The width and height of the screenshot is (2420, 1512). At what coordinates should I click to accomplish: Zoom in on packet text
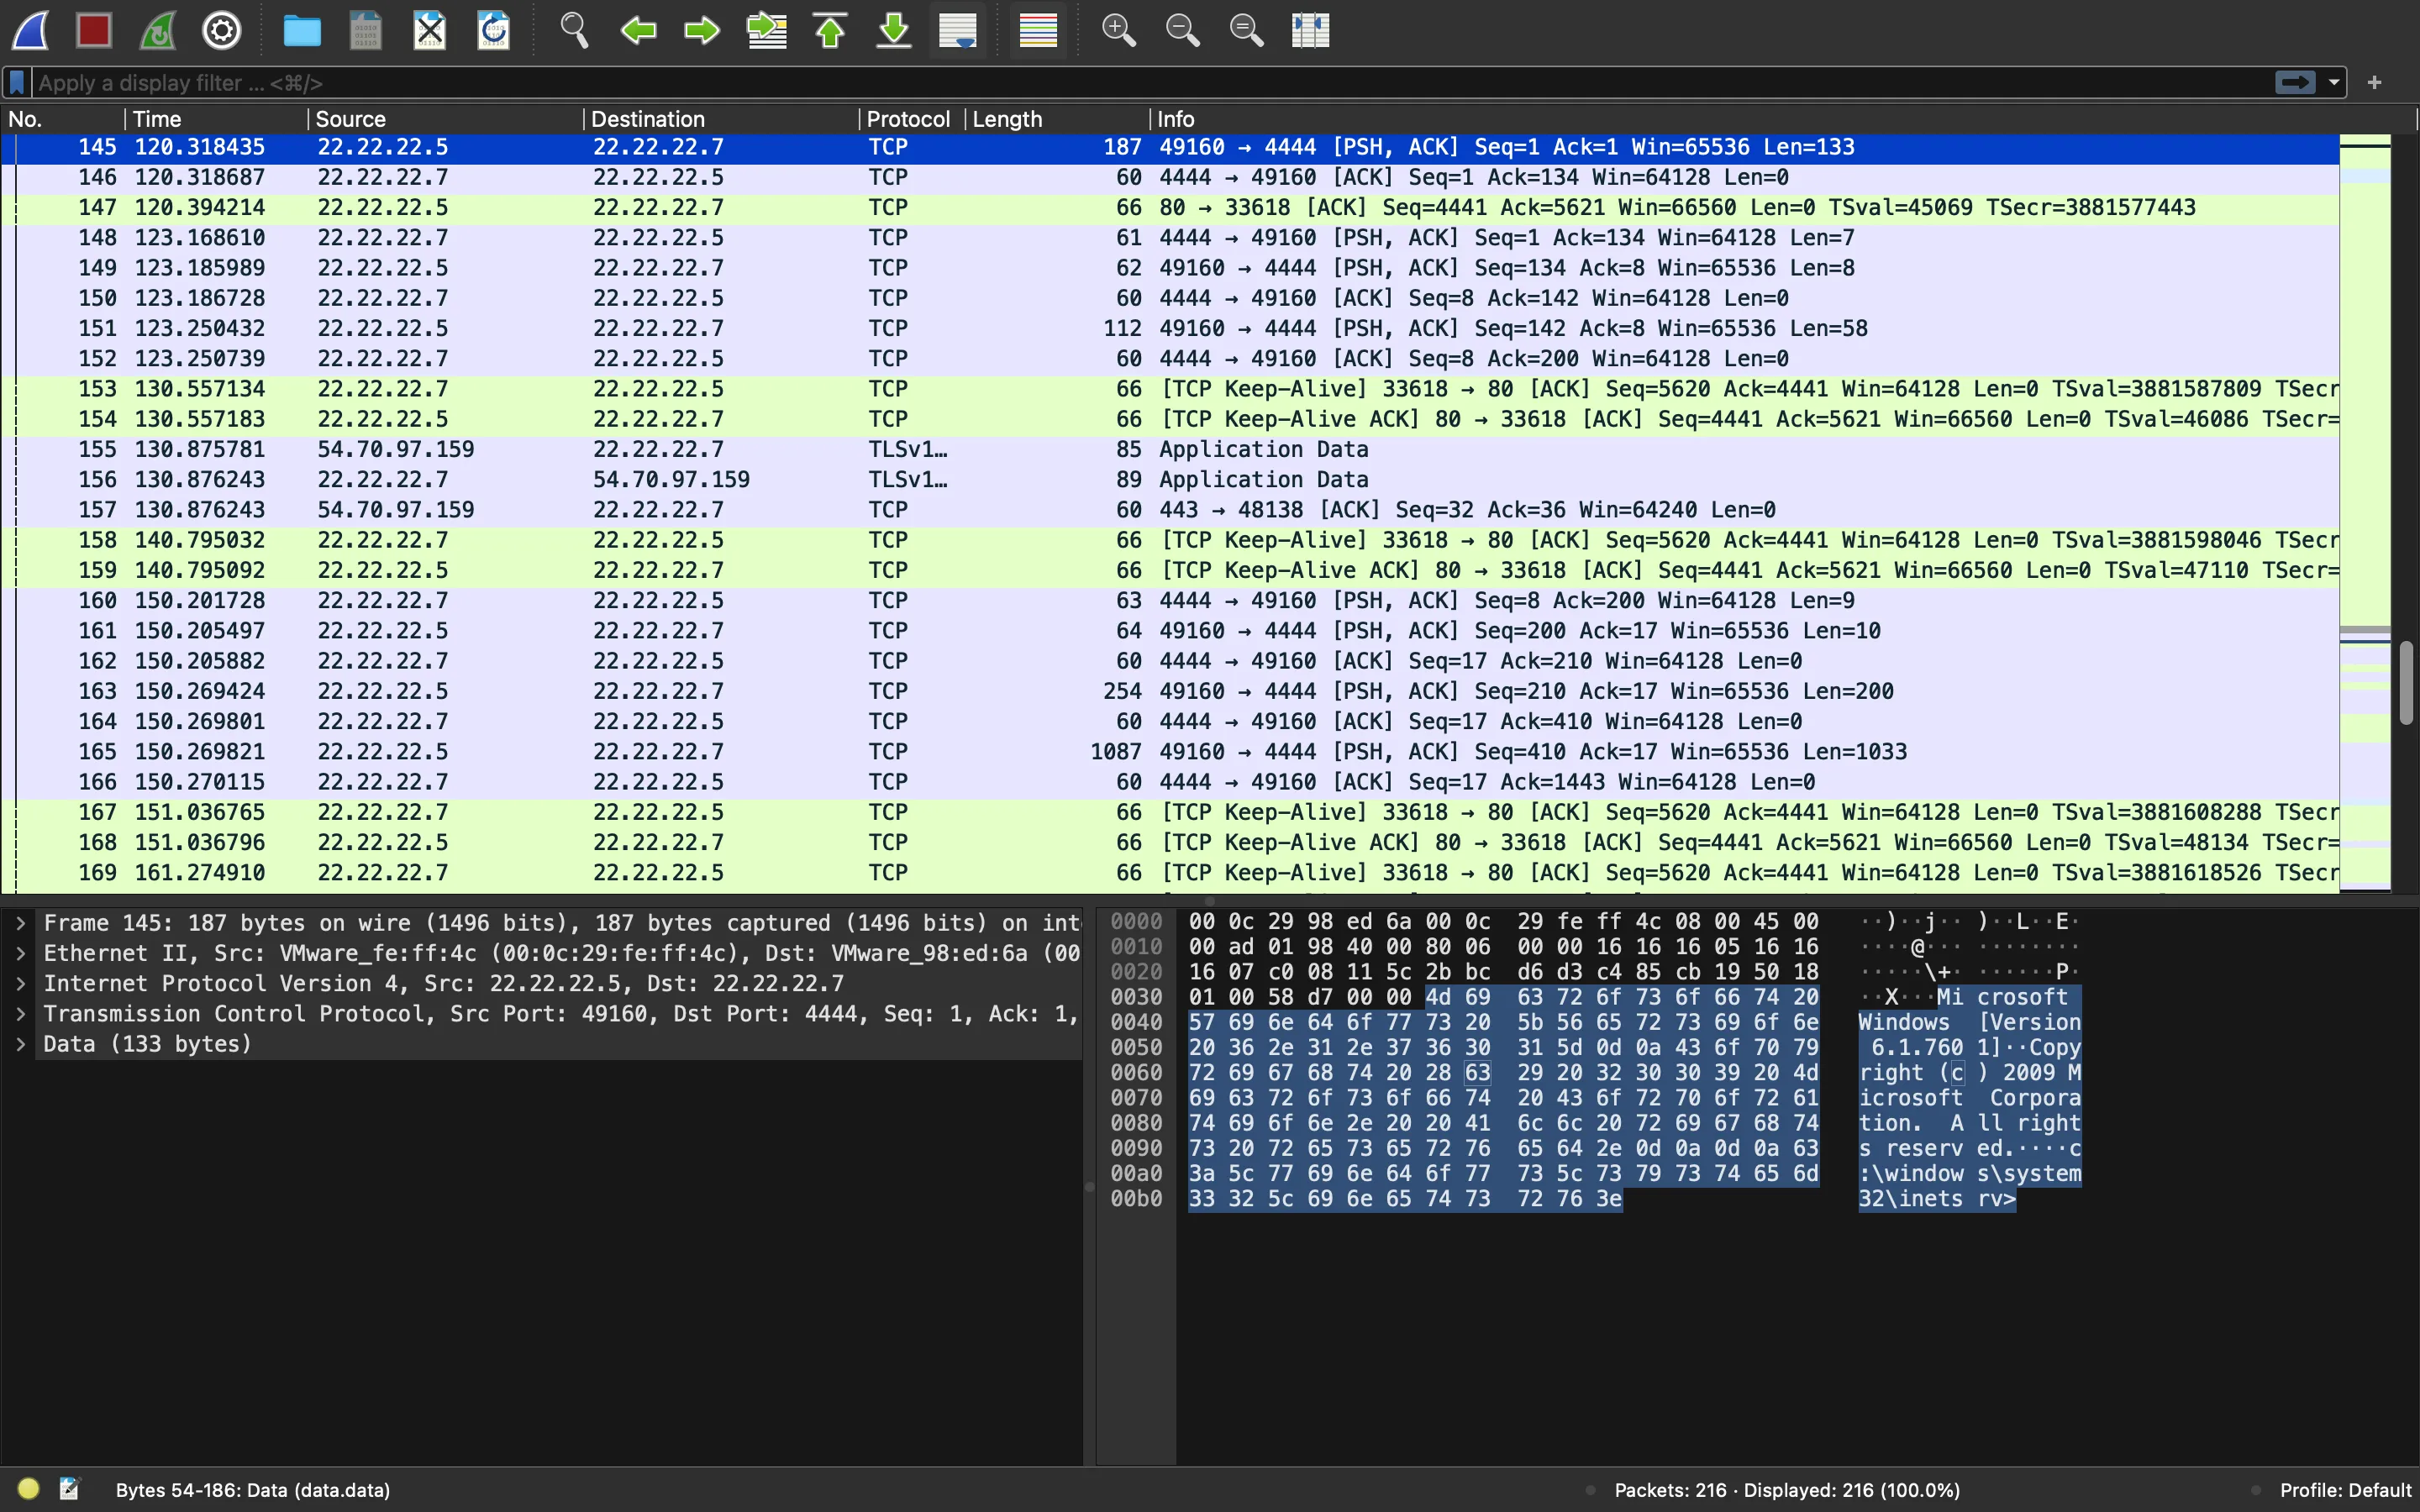(x=1118, y=30)
